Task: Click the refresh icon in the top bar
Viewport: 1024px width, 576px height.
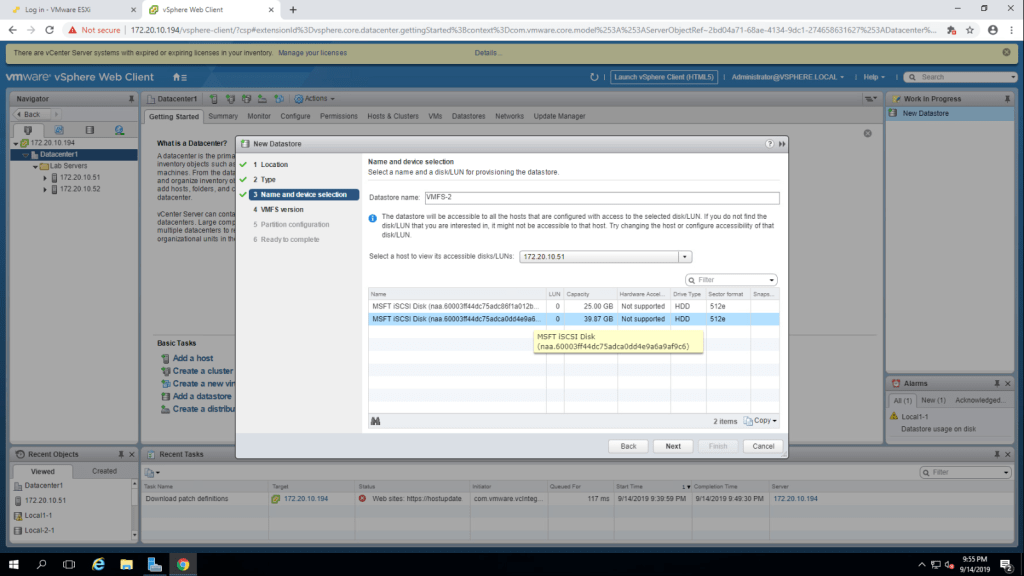Action: pos(595,77)
